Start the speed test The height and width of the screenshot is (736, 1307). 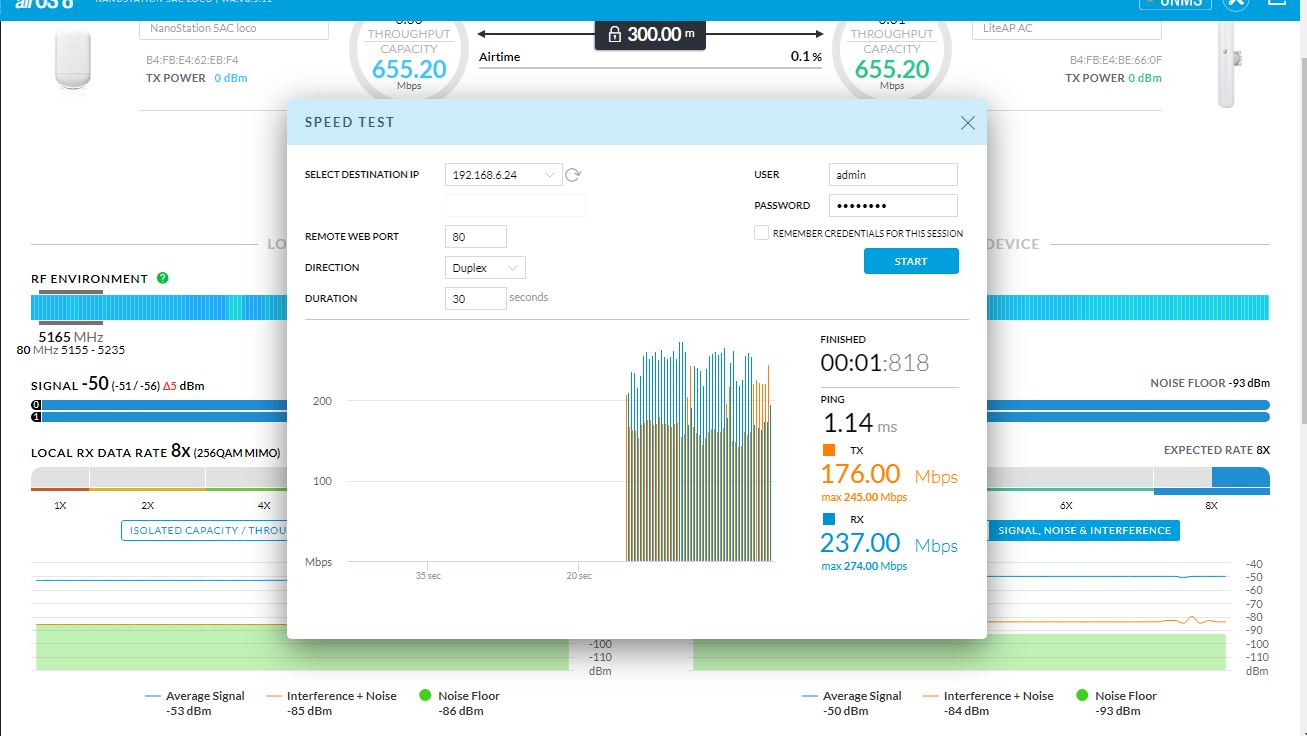(911, 261)
